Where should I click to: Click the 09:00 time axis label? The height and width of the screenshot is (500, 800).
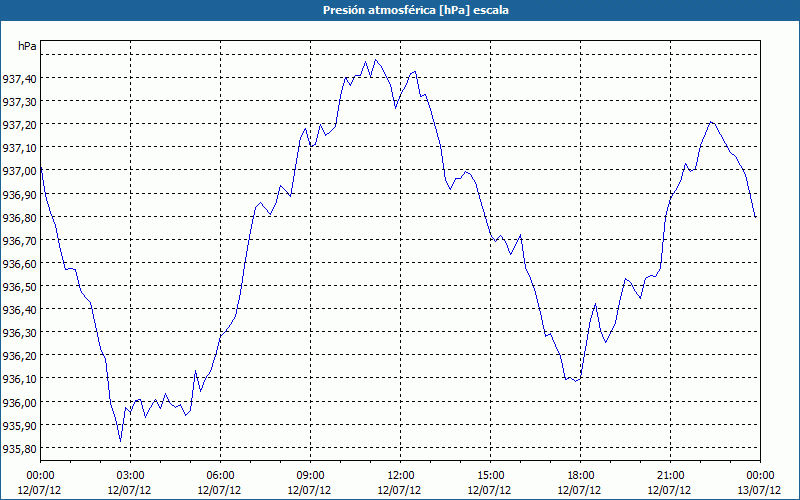[310, 476]
